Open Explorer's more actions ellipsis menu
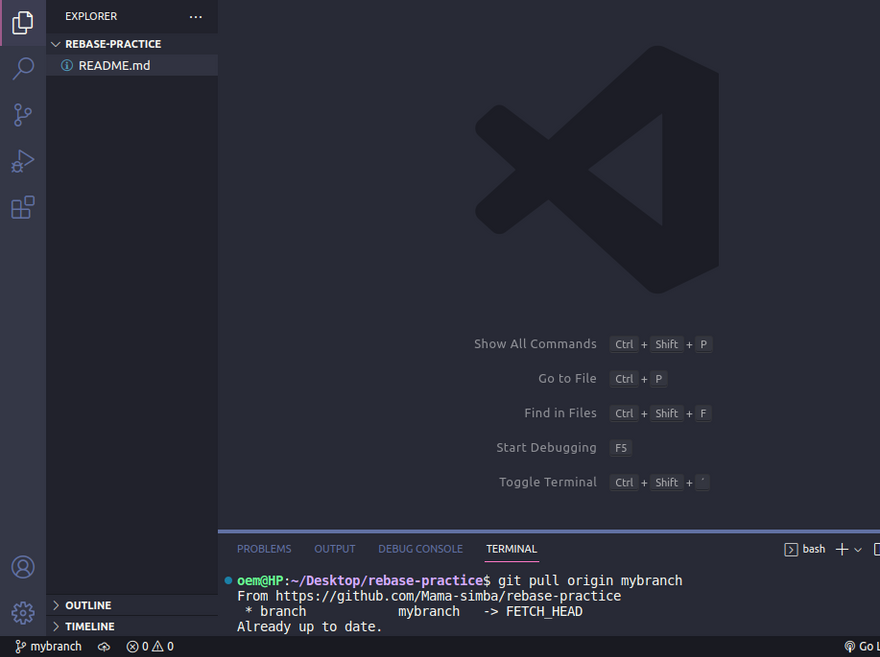The width and height of the screenshot is (880, 657). (x=195, y=17)
